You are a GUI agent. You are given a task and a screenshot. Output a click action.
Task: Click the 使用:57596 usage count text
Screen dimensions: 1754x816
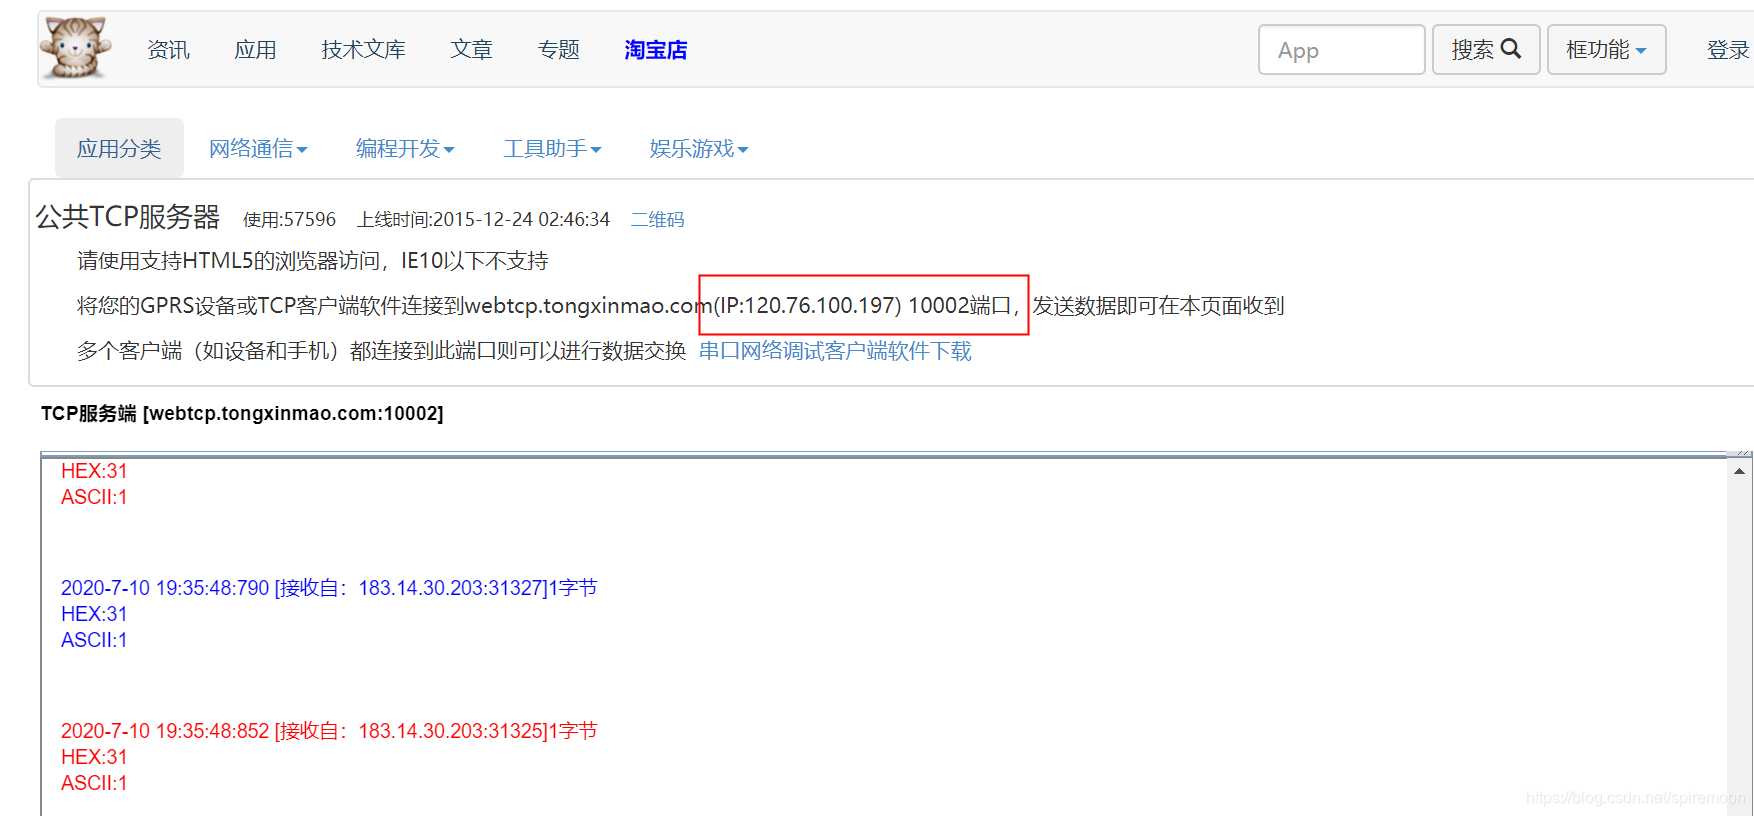click(x=289, y=219)
